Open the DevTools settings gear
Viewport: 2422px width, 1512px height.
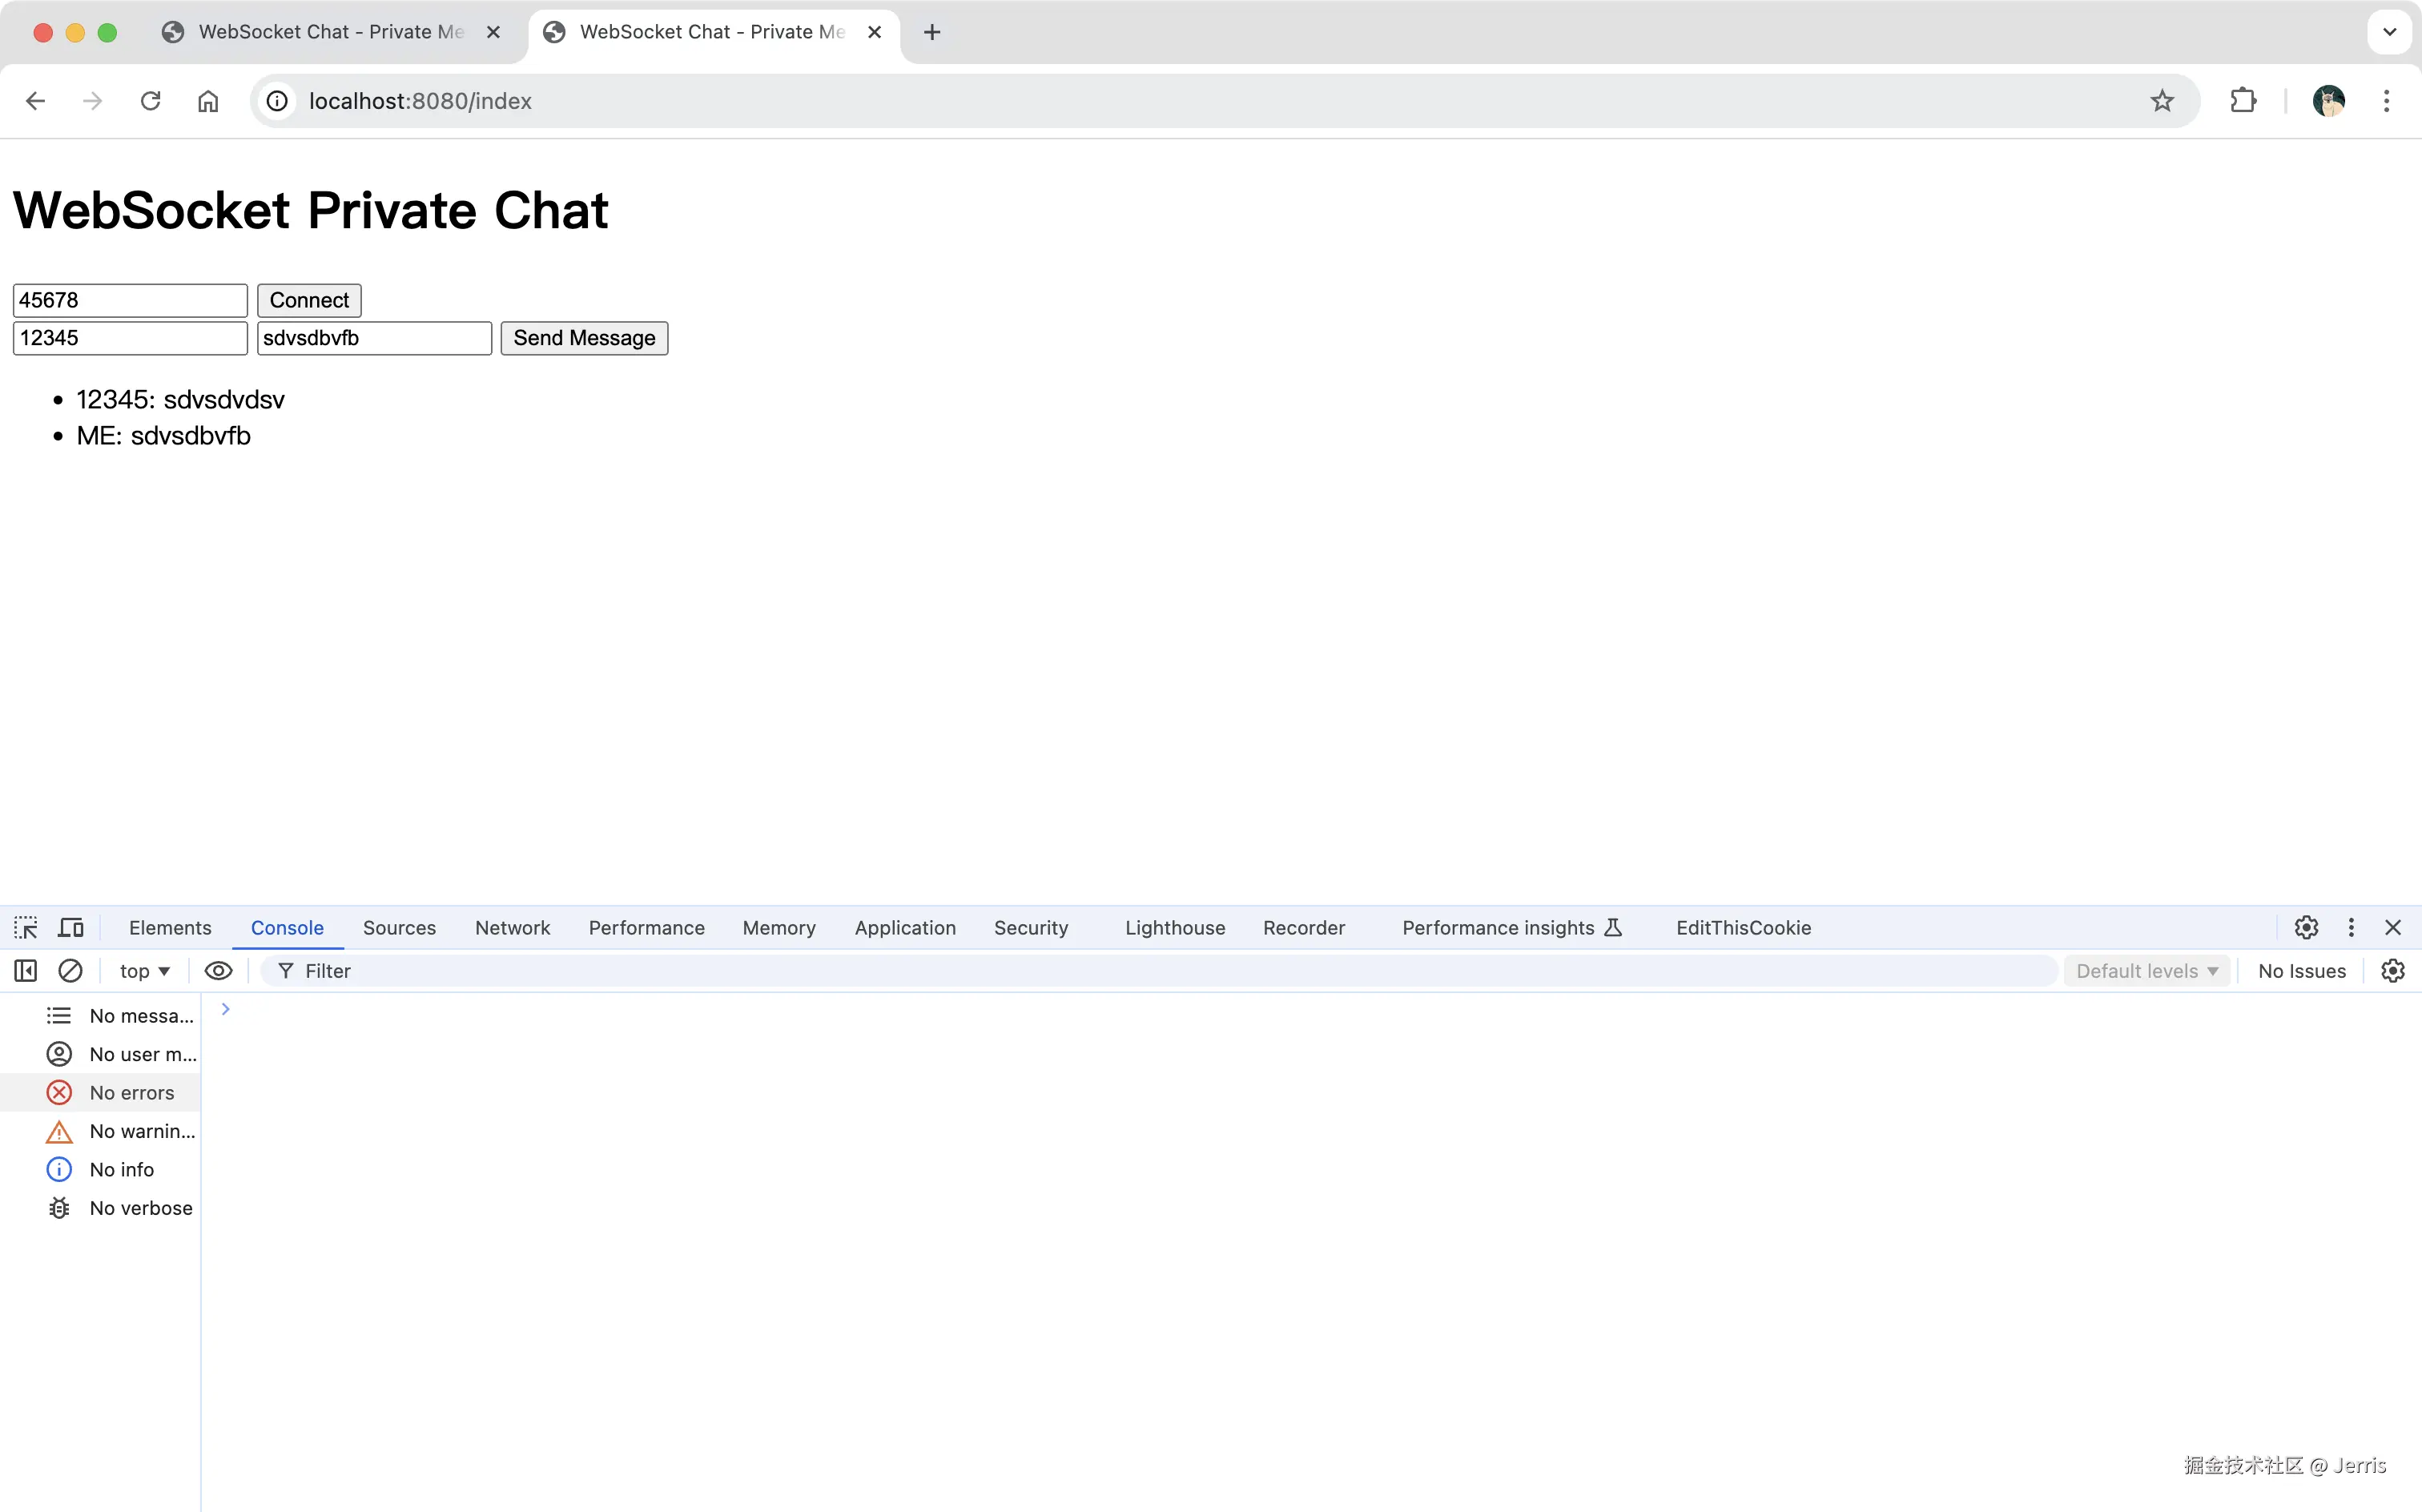point(2306,927)
